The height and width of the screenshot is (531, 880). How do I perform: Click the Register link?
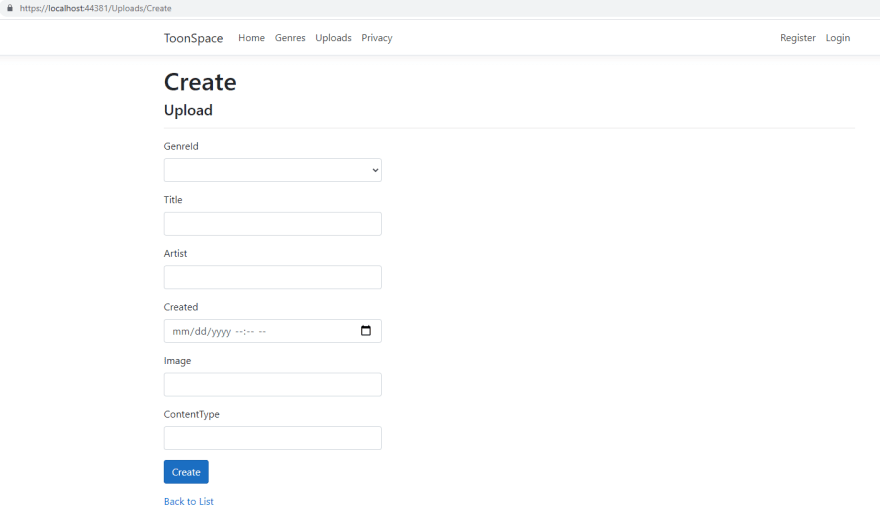798,38
